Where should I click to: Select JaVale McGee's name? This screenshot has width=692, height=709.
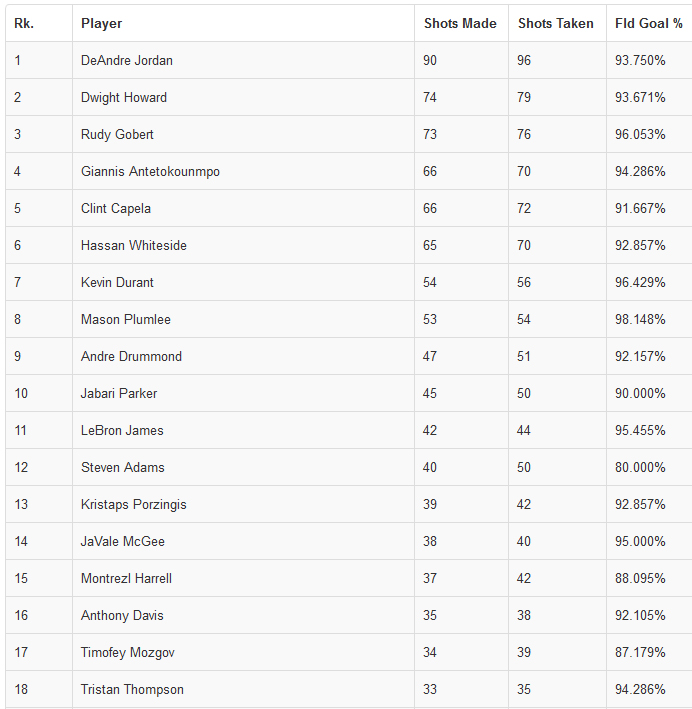(123, 541)
